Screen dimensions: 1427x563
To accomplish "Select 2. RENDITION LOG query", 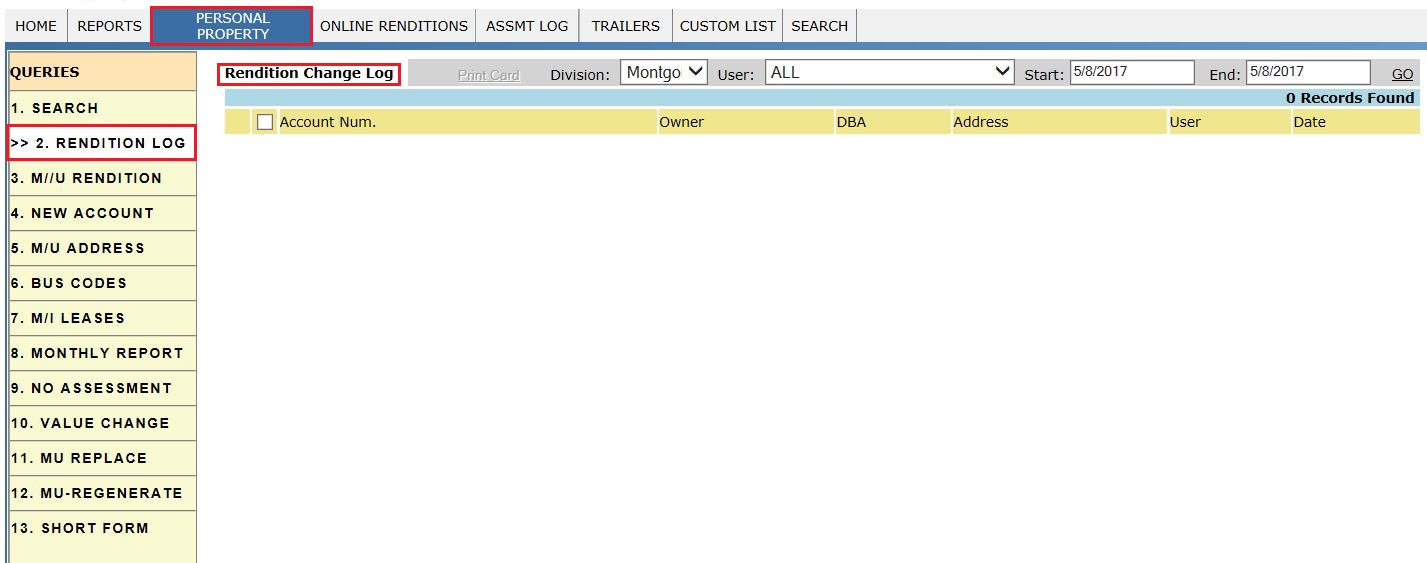I will (102, 143).
